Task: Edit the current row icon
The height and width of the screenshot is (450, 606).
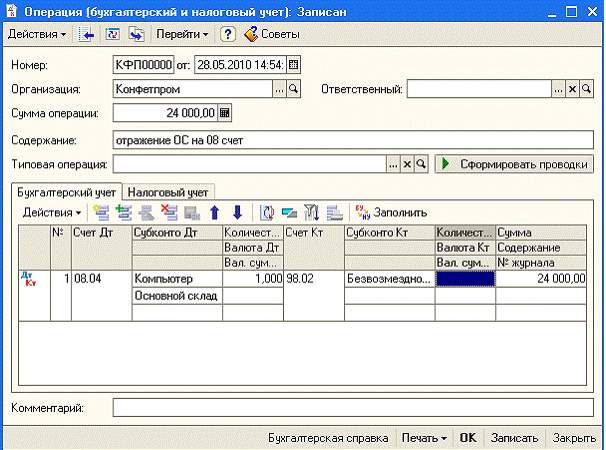Action: [146, 213]
